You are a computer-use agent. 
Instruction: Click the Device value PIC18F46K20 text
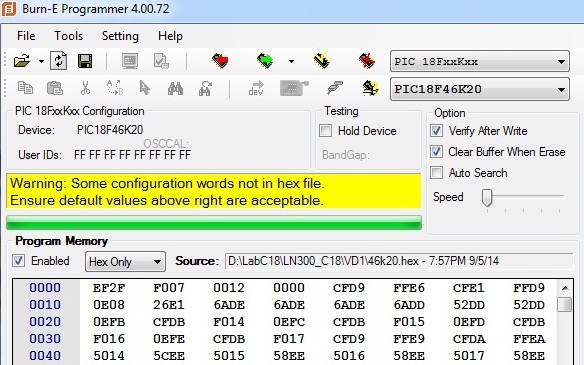pos(110,130)
